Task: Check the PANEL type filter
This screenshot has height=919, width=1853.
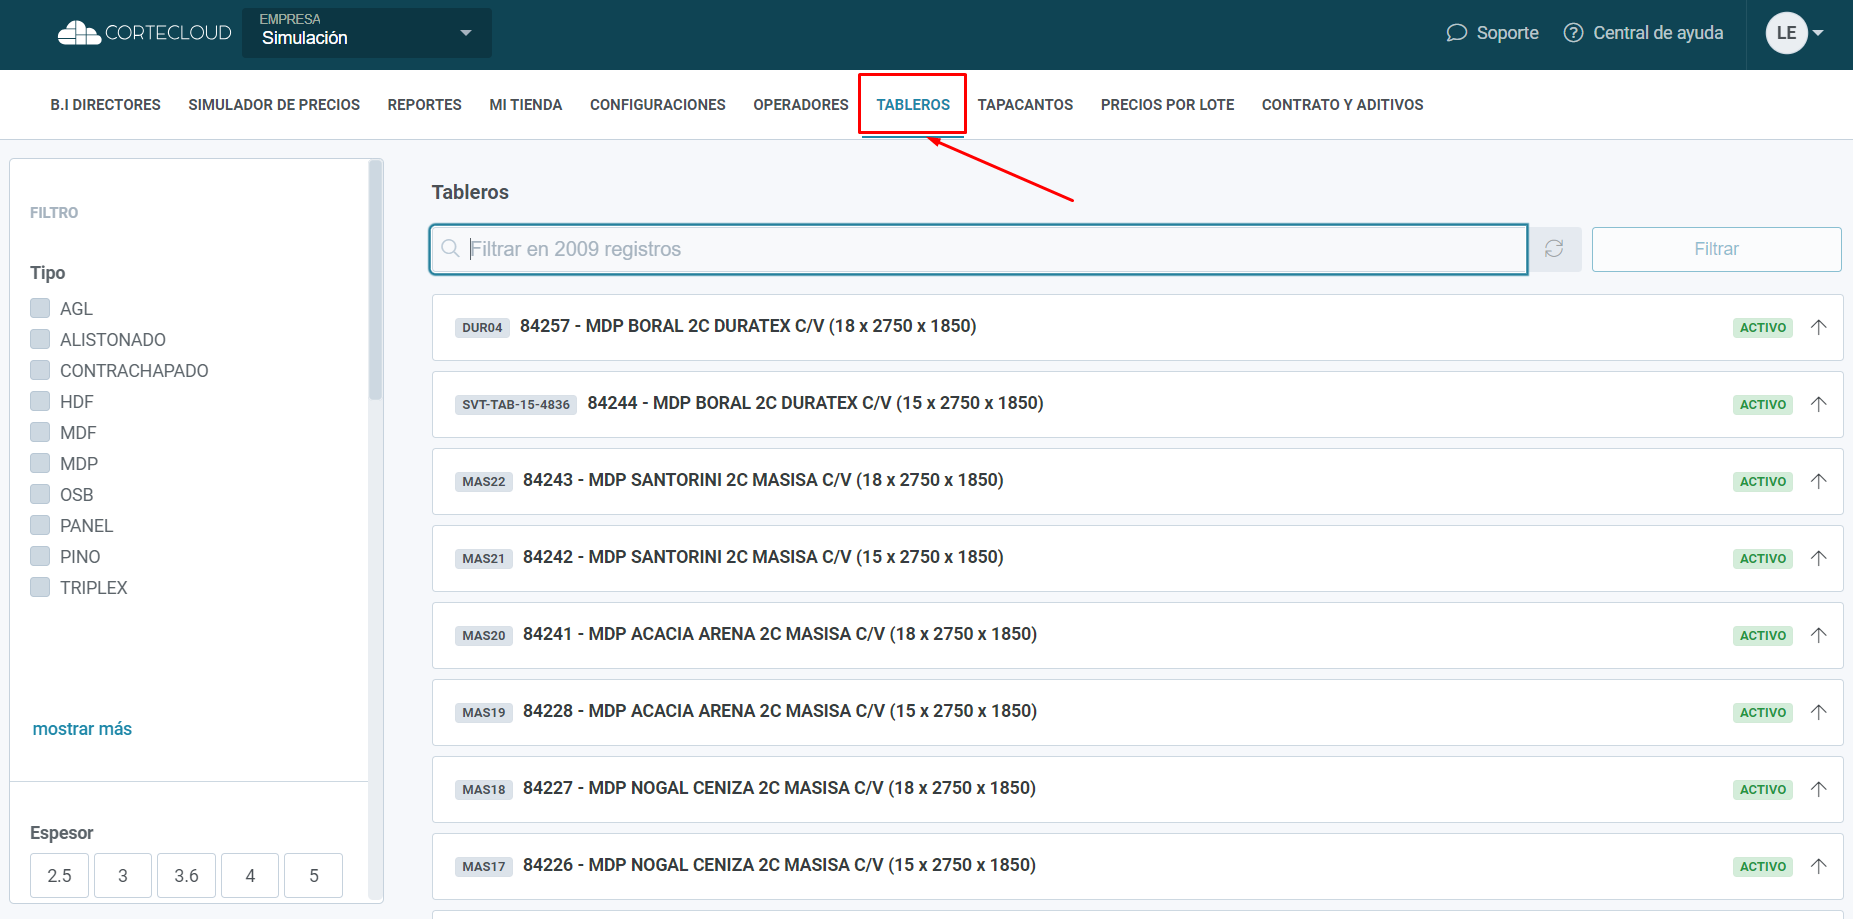Action: 40,525
